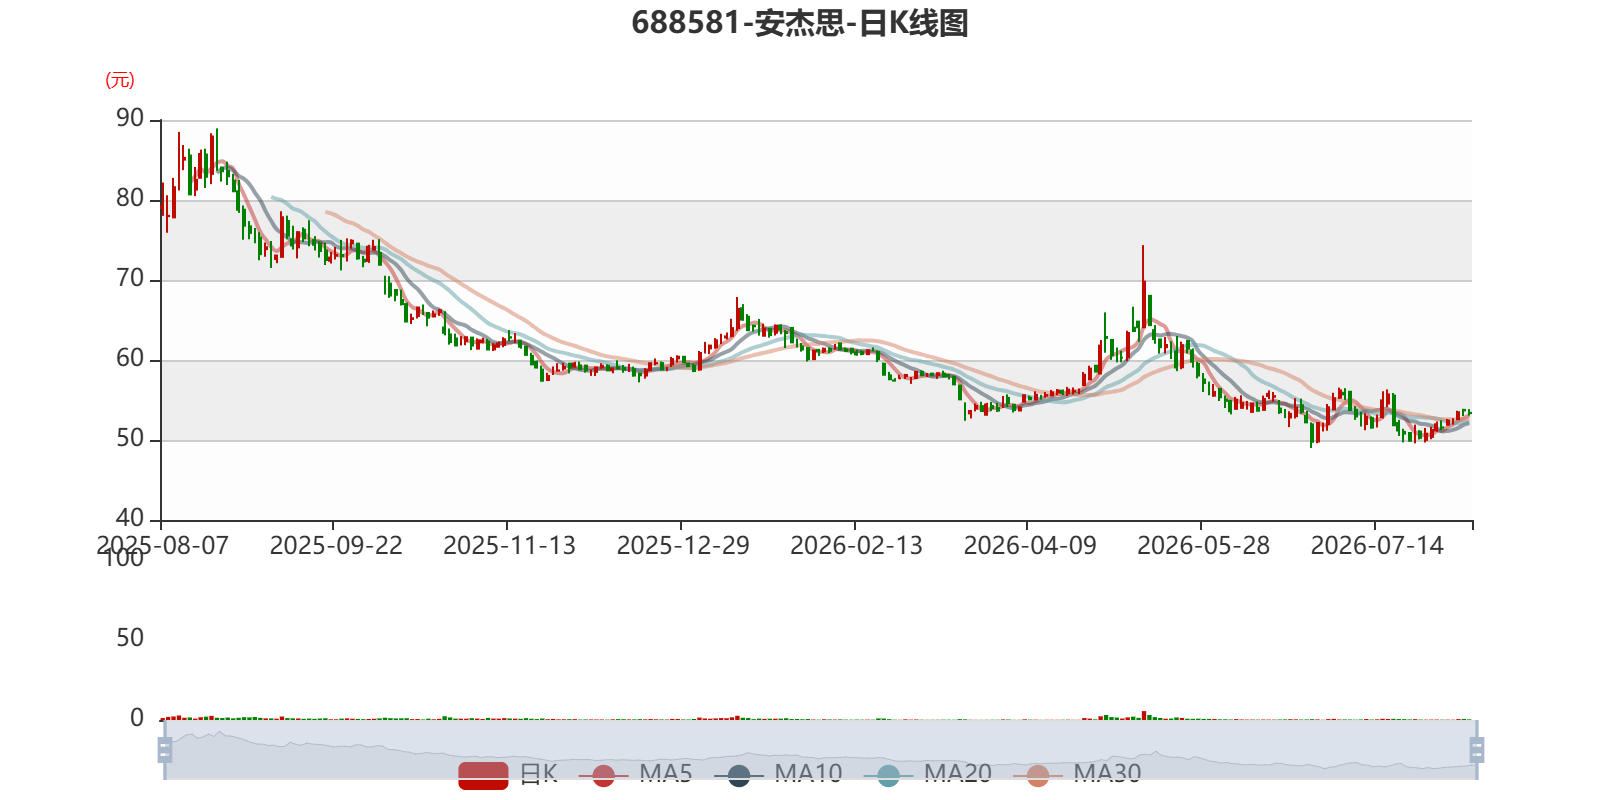1600x800 pixels.
Task: Grab the left data zoom slider handle
Action: point(165,750)
